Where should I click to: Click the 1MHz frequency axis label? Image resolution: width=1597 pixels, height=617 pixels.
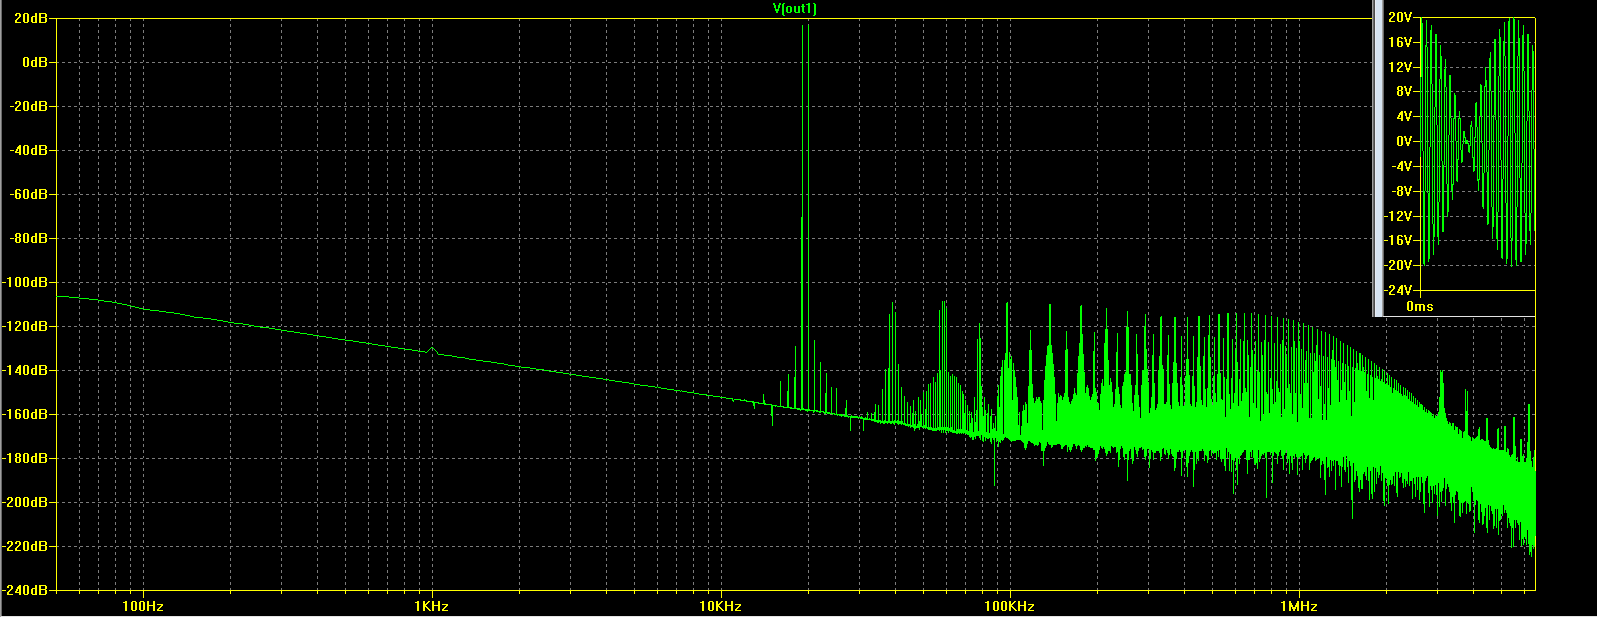[x=1298, y=606]
